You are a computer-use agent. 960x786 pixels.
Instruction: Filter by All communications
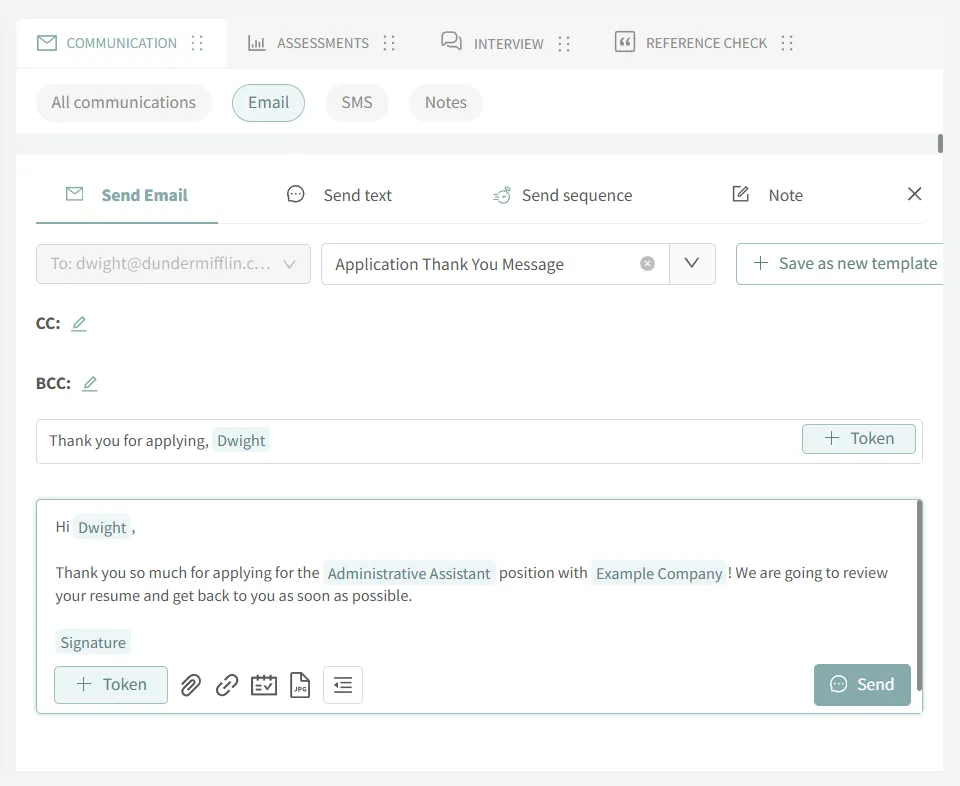tap(124, 102)
